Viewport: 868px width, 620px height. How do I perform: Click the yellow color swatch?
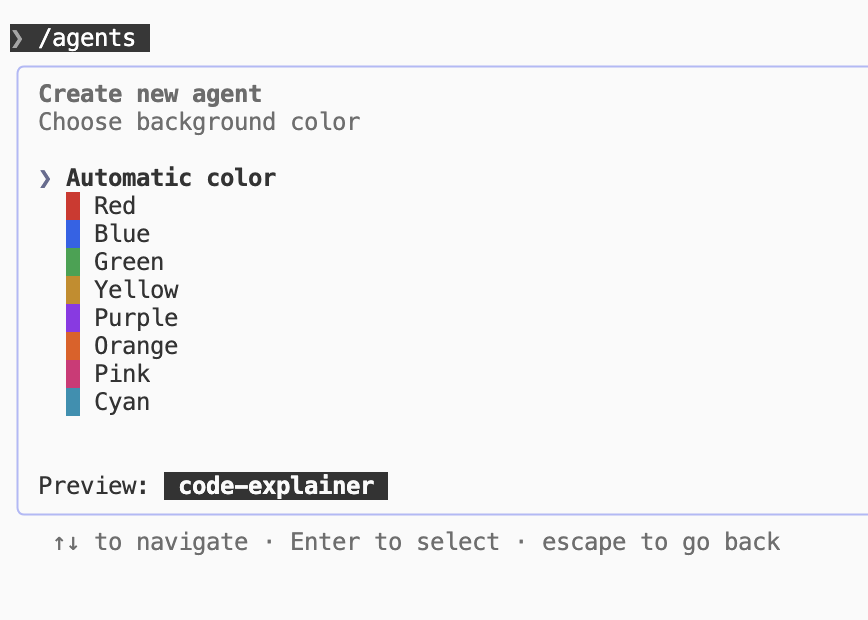[73, 290]
